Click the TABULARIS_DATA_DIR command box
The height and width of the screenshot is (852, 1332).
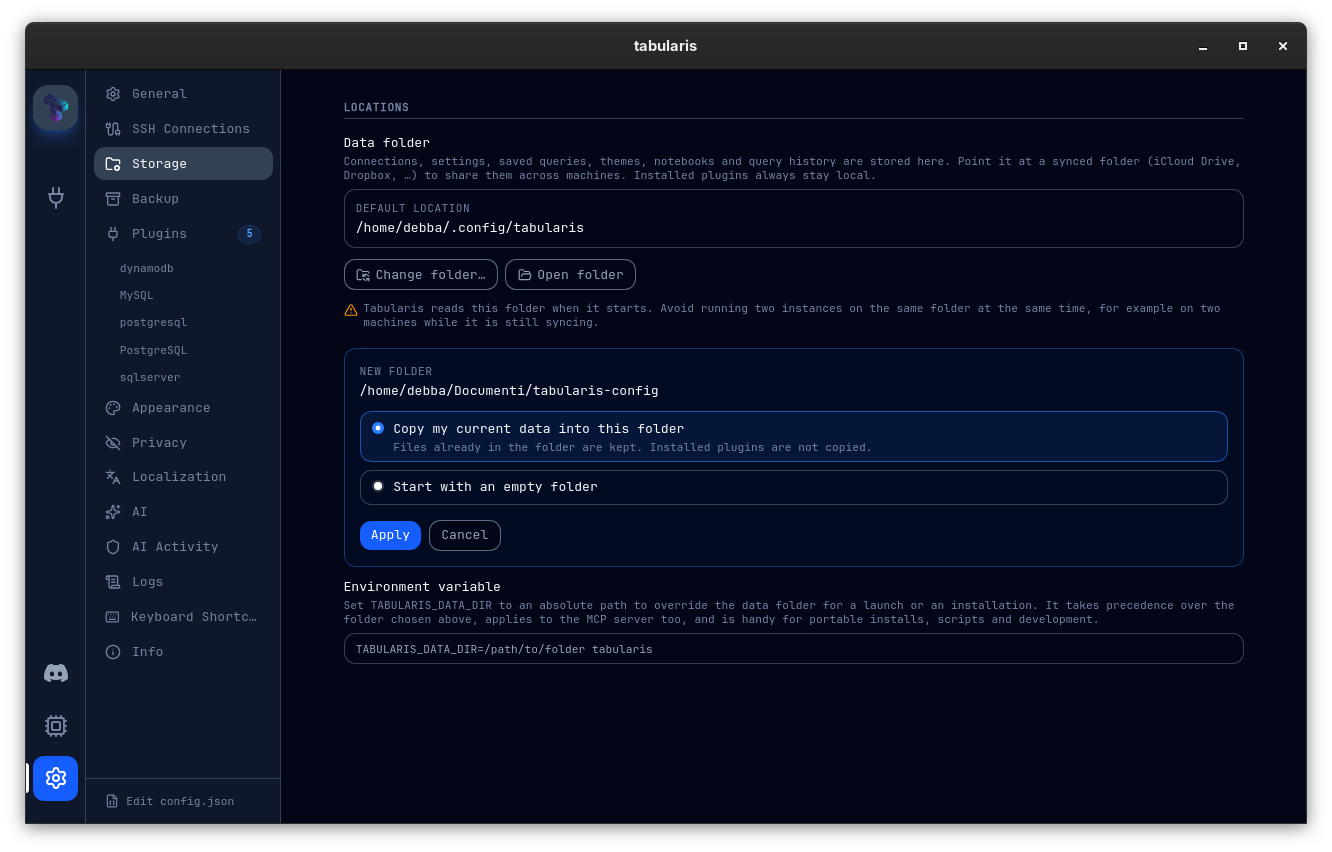click(794, 649)
